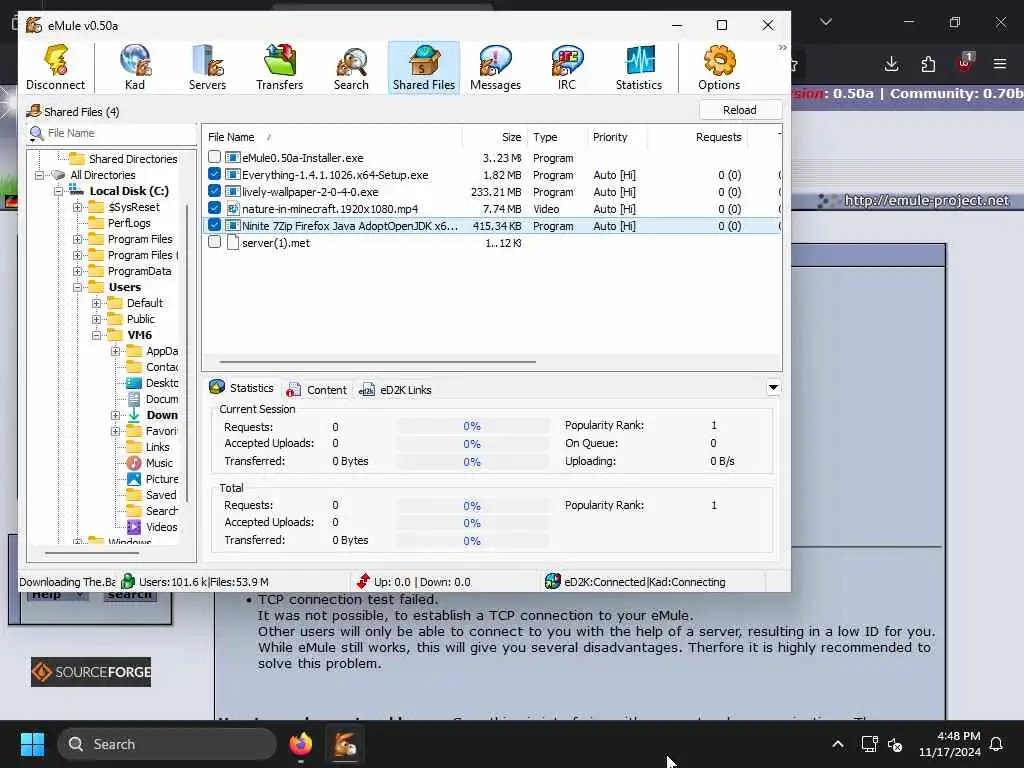Open the Statistics toolbar view
Viewport: 1024px width, 768px height.
(x=639, y=67)
